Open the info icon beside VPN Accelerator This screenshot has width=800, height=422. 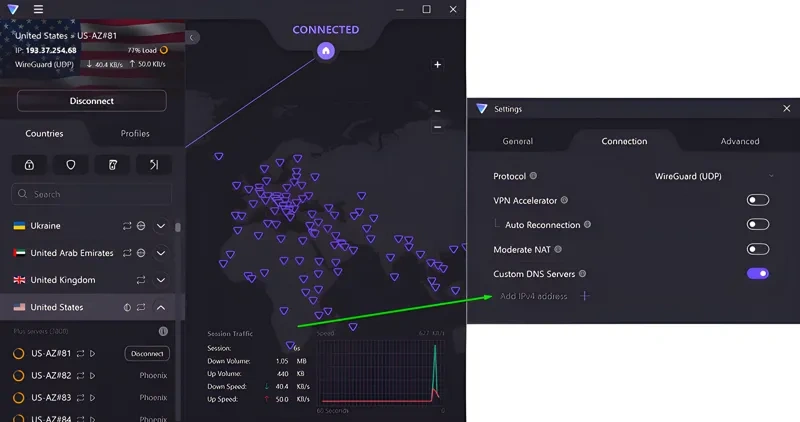564,200
